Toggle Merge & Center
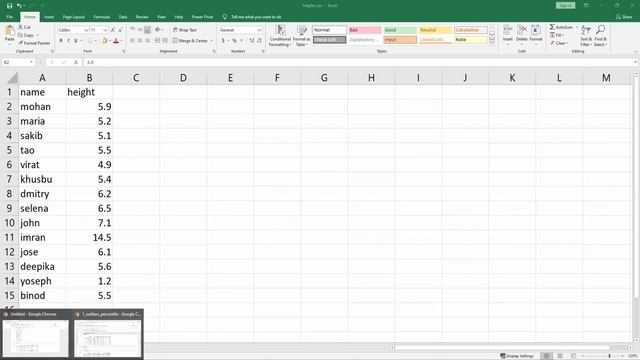The image size is (640, 360). (x=190, y=41)
